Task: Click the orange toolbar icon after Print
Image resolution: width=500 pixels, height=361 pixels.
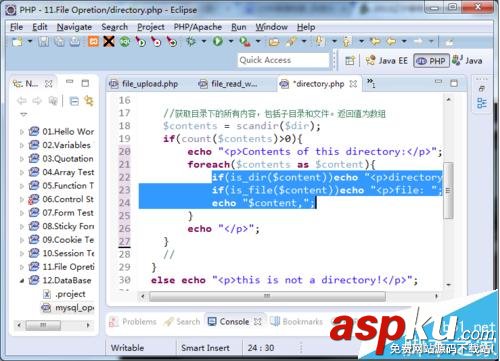Action: tap(93, 42)
